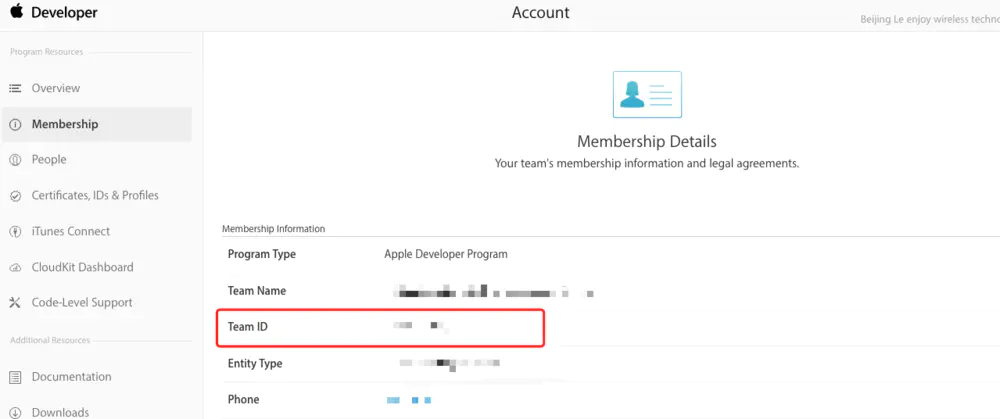Click the Code-Level Support tools icon

click(15, 303)
